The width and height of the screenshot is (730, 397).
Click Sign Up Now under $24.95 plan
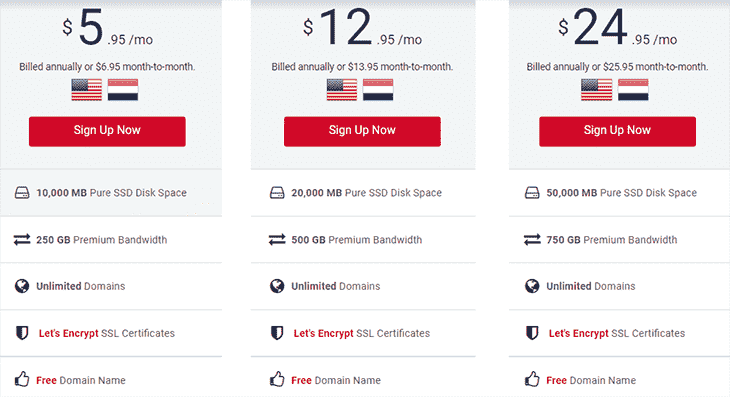(617, 131)
